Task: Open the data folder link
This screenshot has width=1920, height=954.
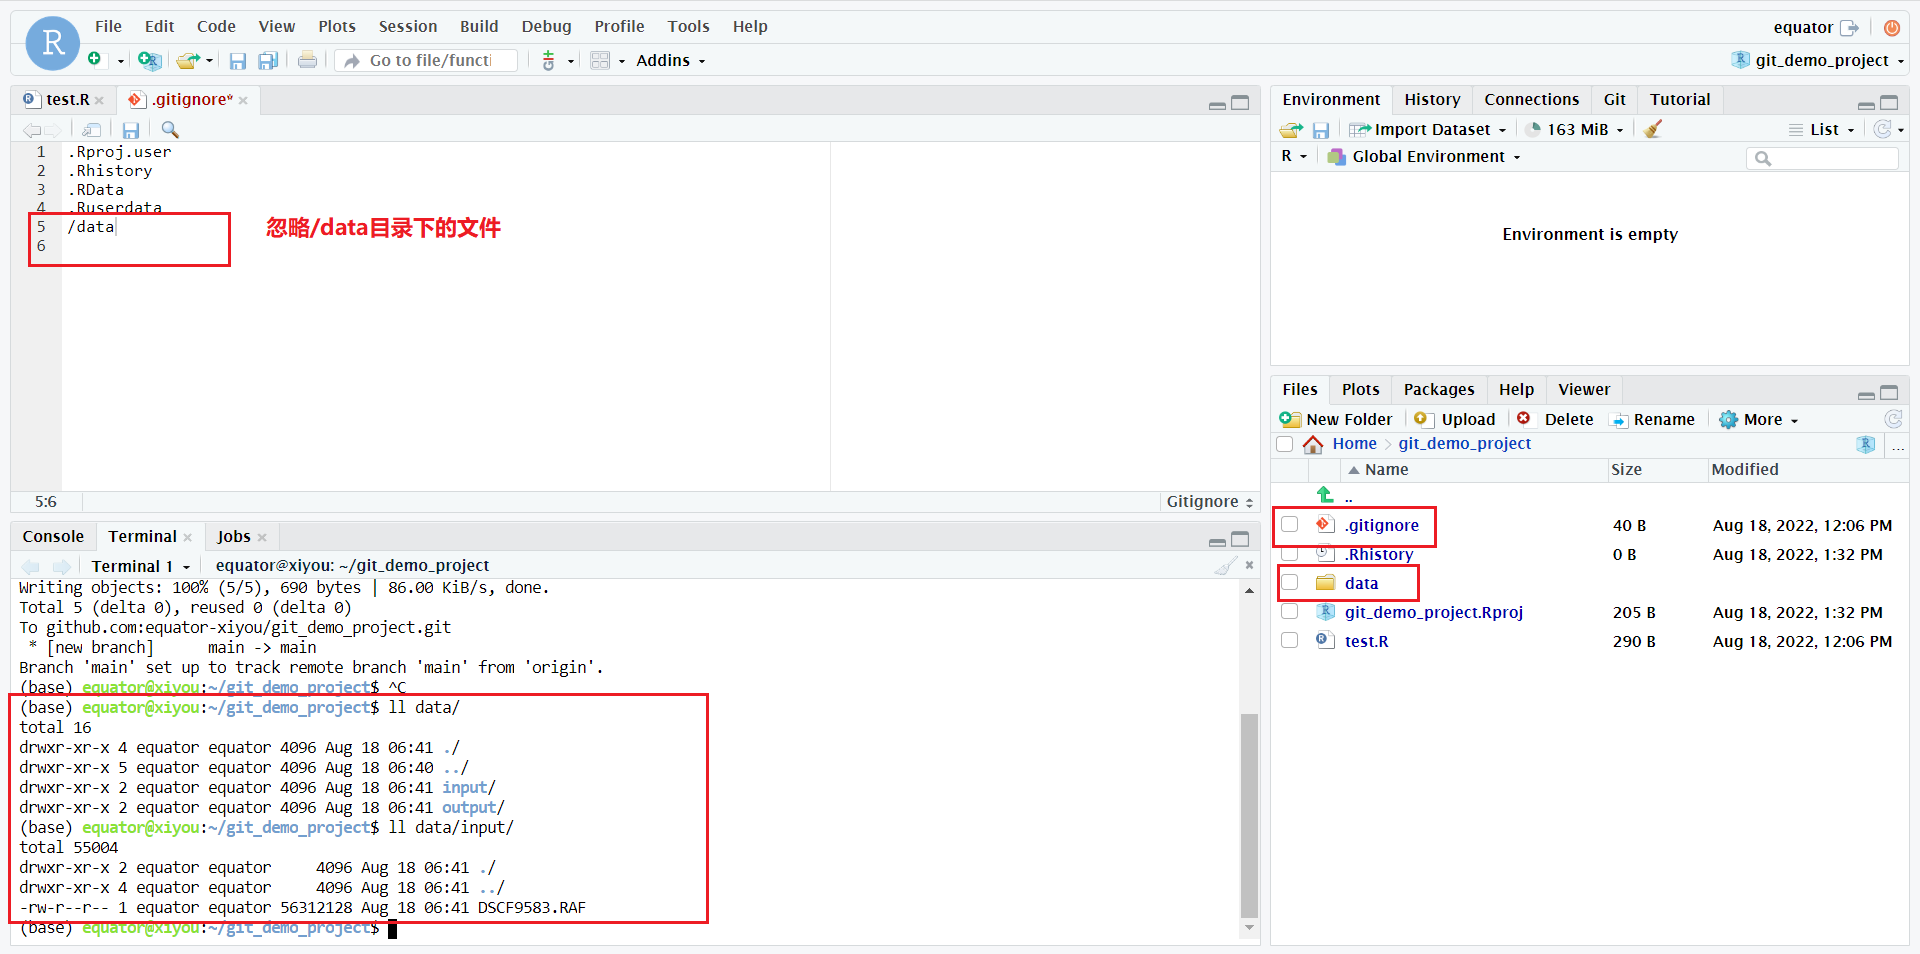Action: click(x=1361, y=583)
